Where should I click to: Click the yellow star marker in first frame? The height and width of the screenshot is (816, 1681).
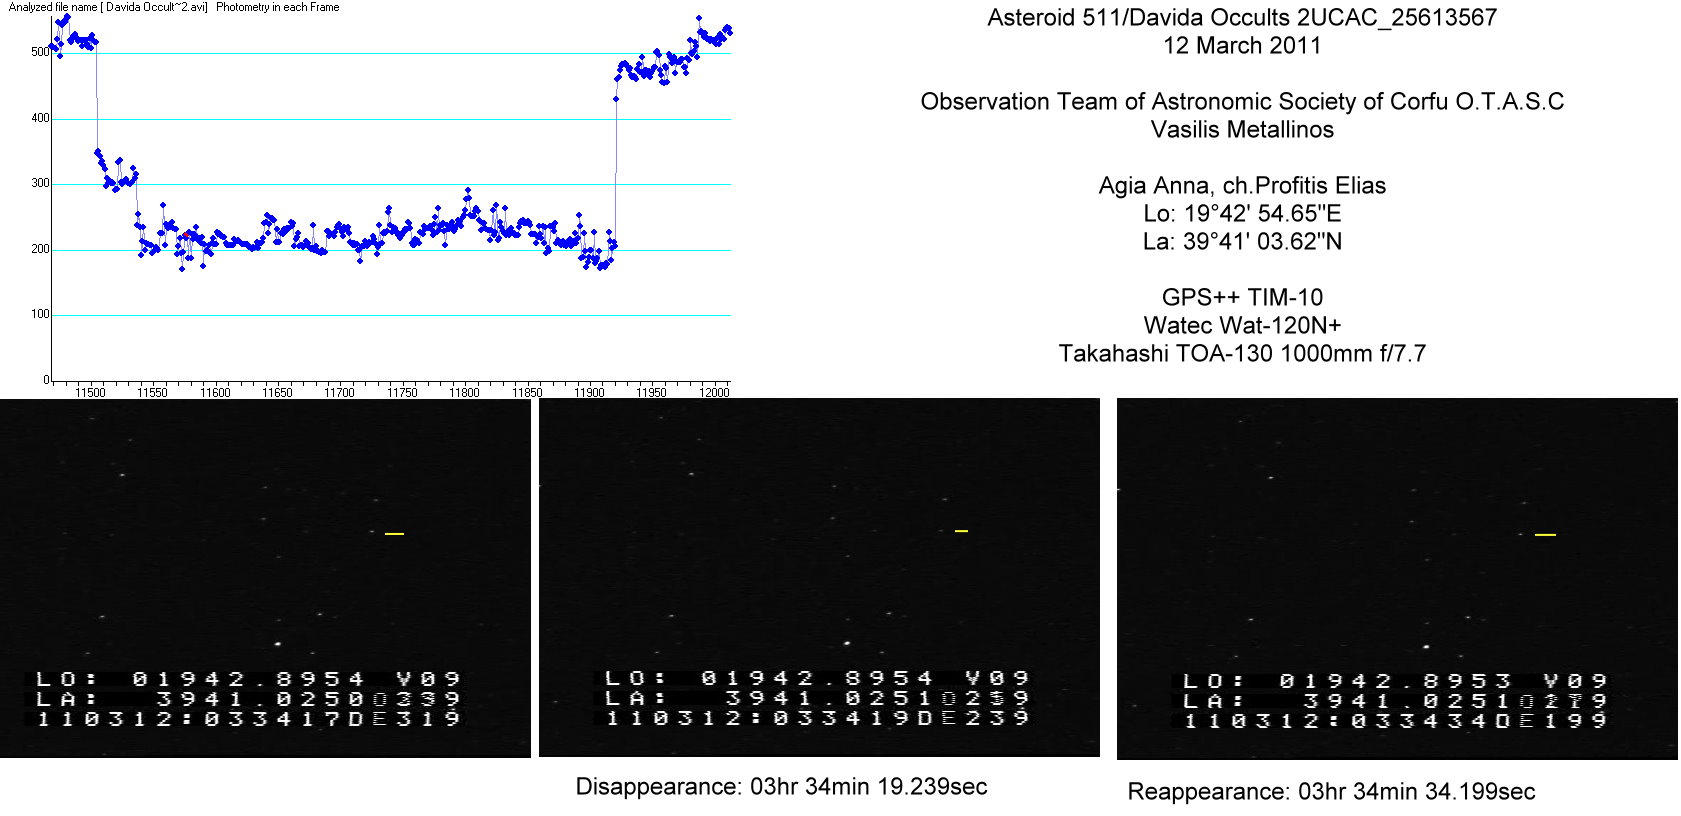(x=394, y=534)
